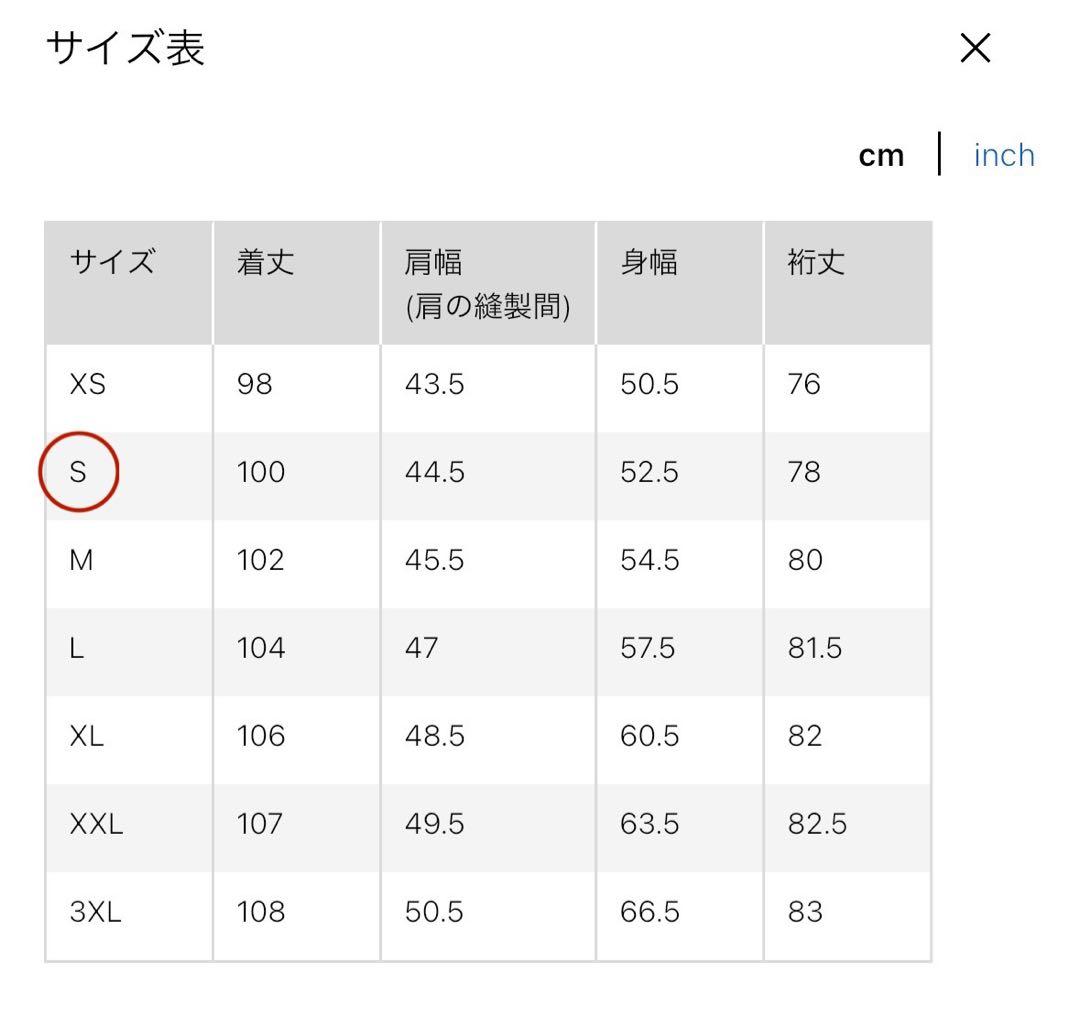Click the L size label

[78, 648]
